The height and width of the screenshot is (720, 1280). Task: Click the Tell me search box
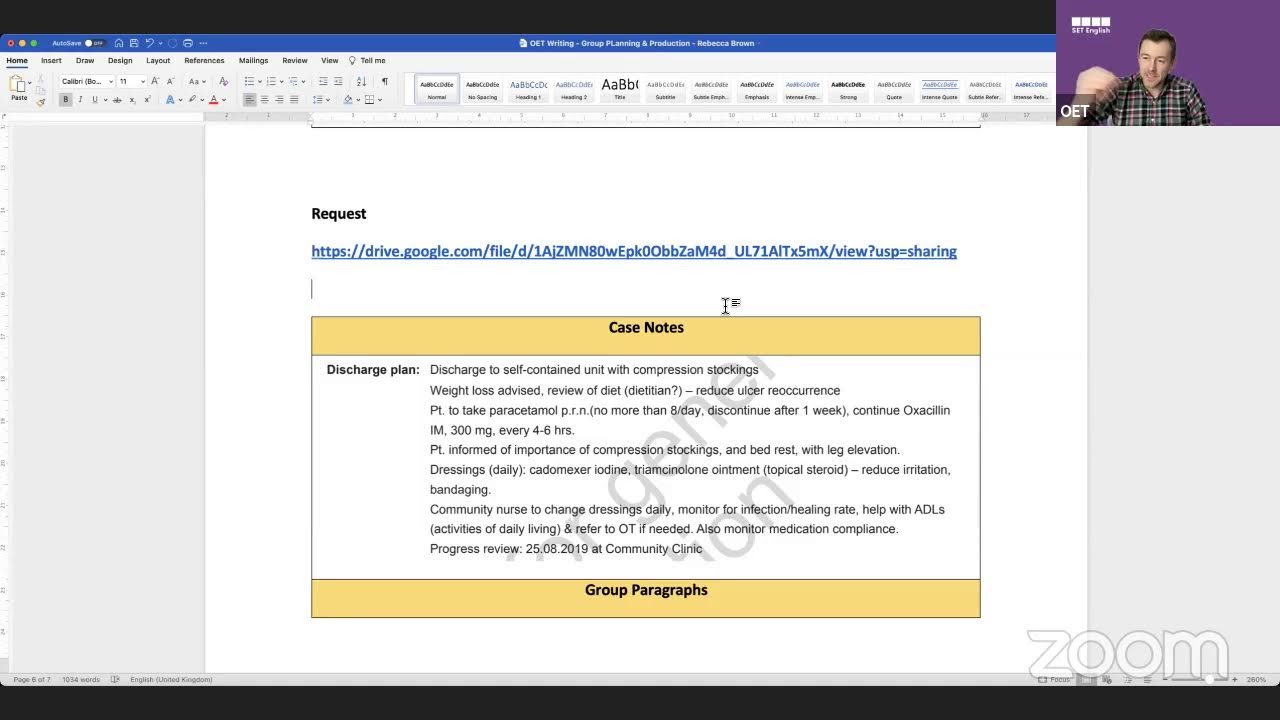click(x=367, y=60)
